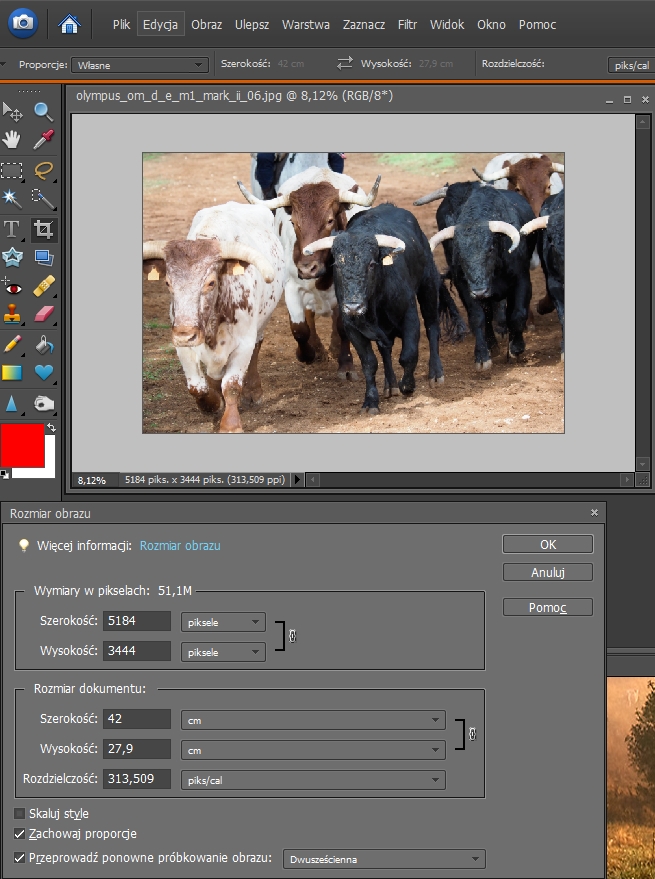Open the Warstwa menu
Viewport: 655px width, 879px height.
[x=305, y=24]
